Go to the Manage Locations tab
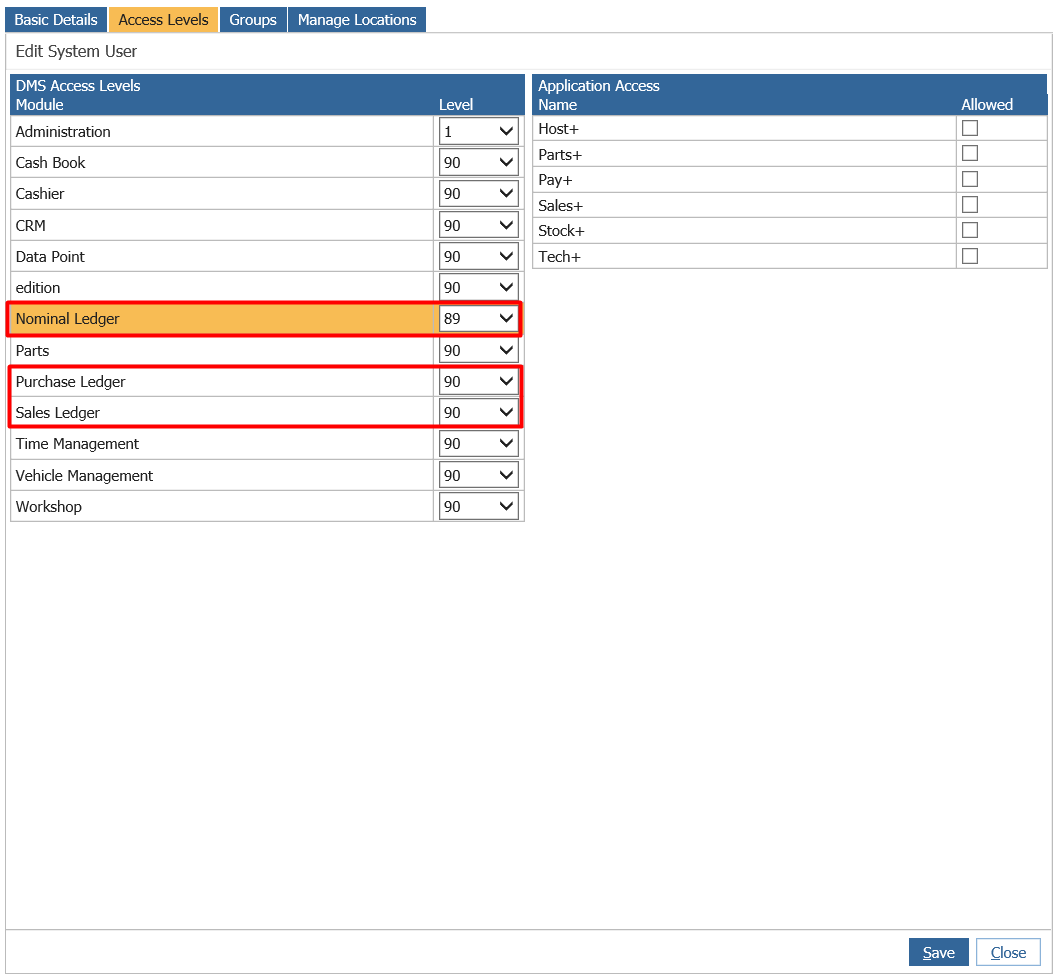This screenshot has width=1057, height=974. pyautogui.click(x=357, y=20)
